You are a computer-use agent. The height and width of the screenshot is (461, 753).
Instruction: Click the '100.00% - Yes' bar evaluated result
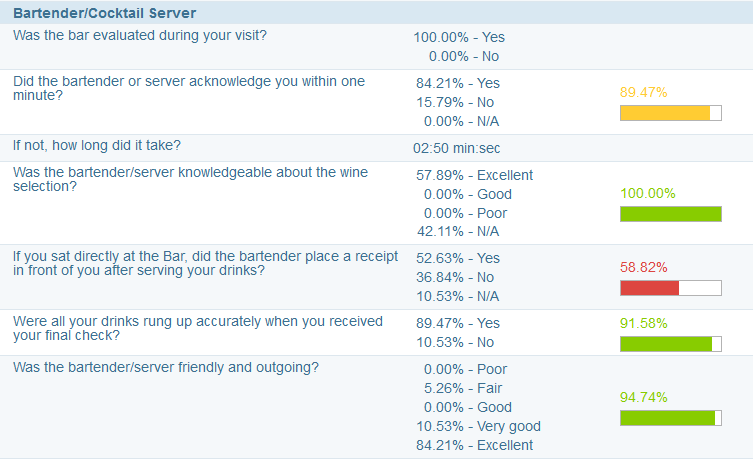(459, 37)
